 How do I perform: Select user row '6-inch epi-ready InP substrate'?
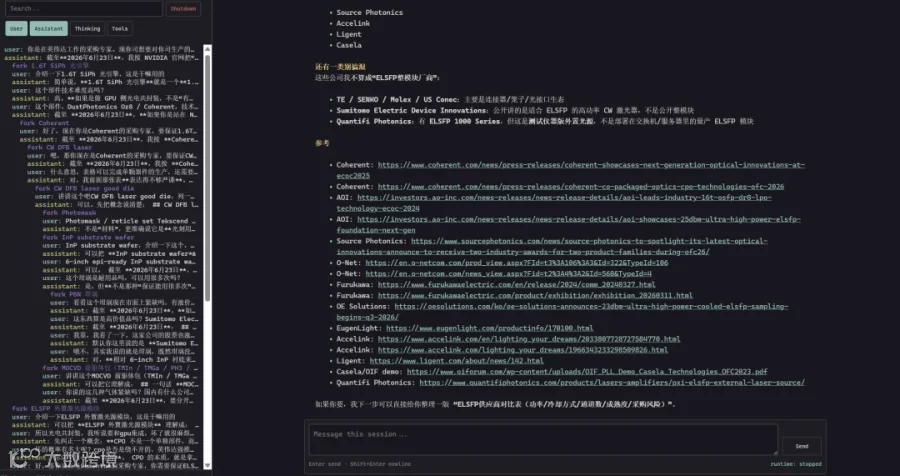[x=119, y=262]
